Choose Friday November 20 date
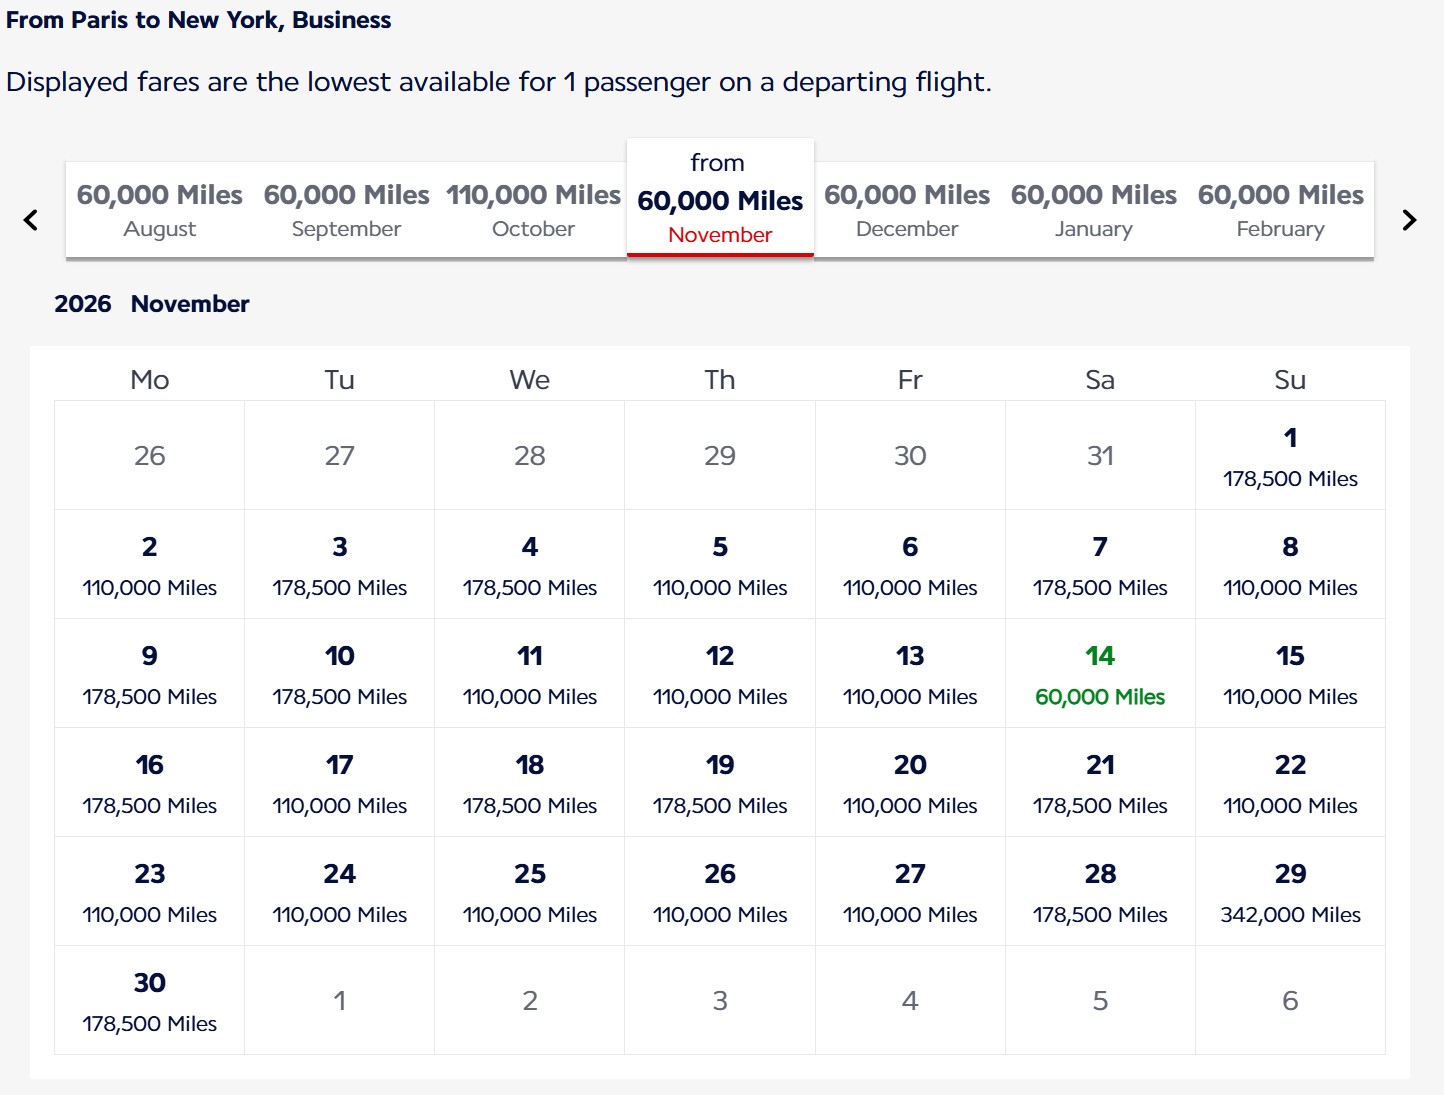The width and height of the screenshot is (1444, 1095). click(x=910, y=783)
